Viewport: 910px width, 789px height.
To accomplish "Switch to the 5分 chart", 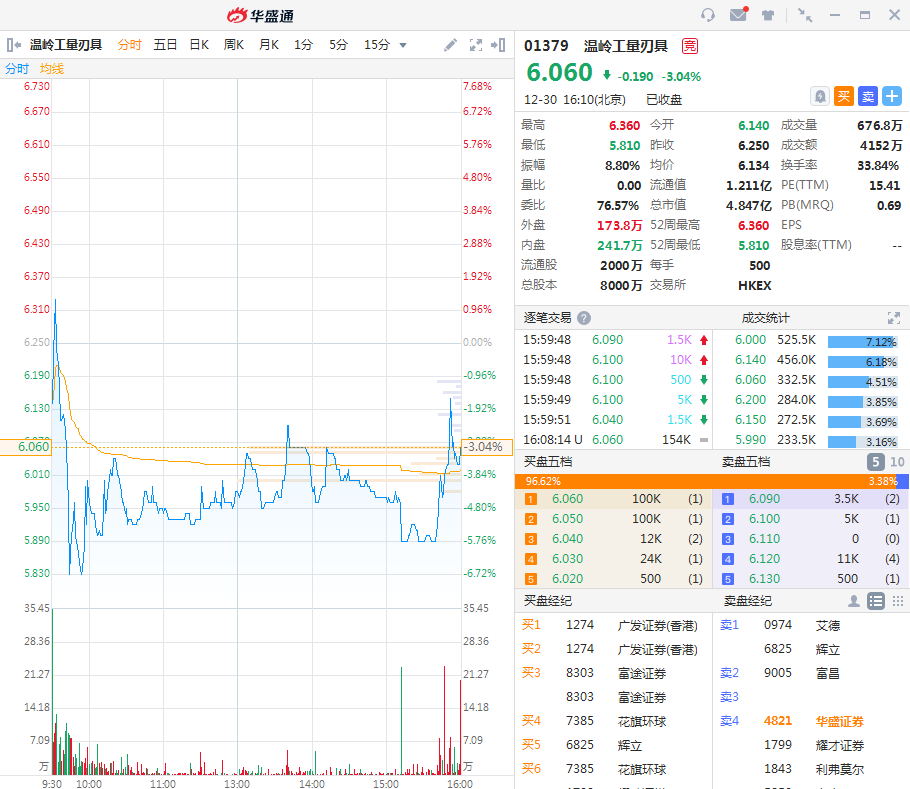I will tap(338, 45).
